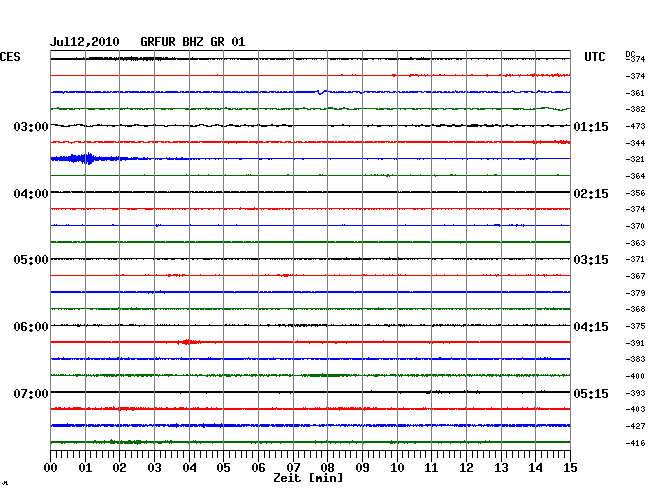Screen dimensions: 650x494
Task: Click the '06' minute tick label
Action: coord(258,468)
